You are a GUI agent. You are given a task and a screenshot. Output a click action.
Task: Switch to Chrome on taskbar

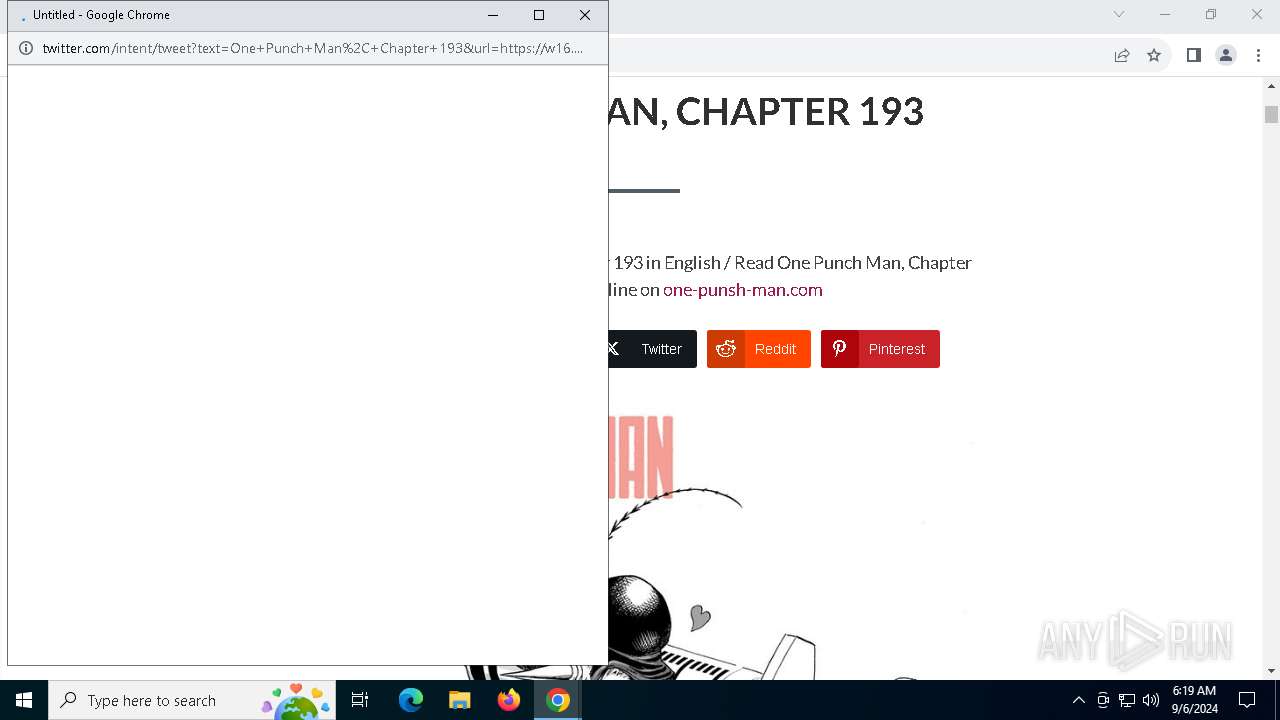(558, 700)
